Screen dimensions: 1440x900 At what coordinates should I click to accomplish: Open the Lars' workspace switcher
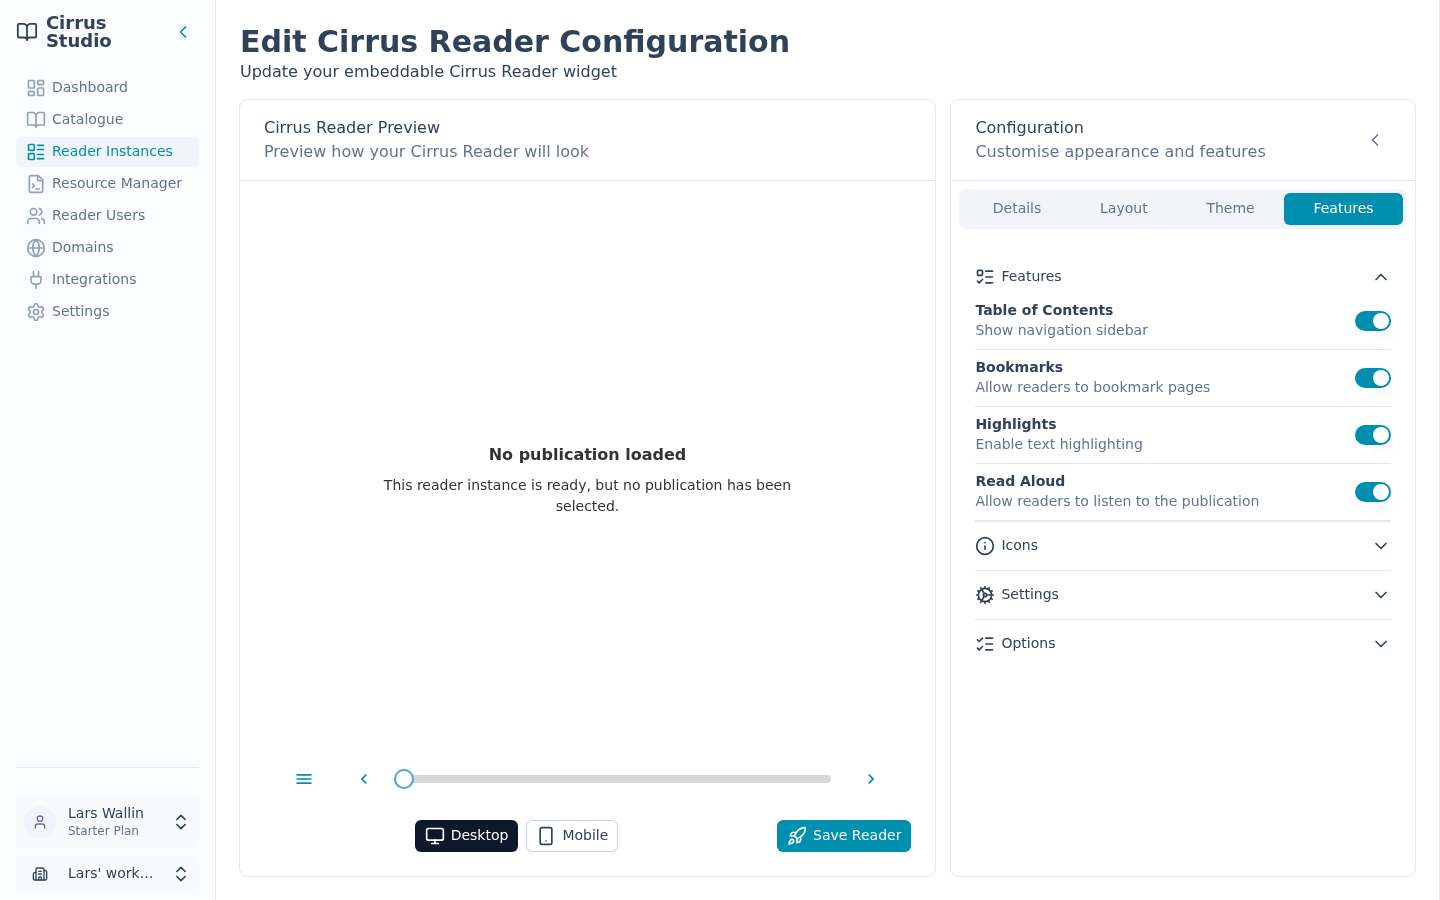pyautogui.click(x=107, y=874)
